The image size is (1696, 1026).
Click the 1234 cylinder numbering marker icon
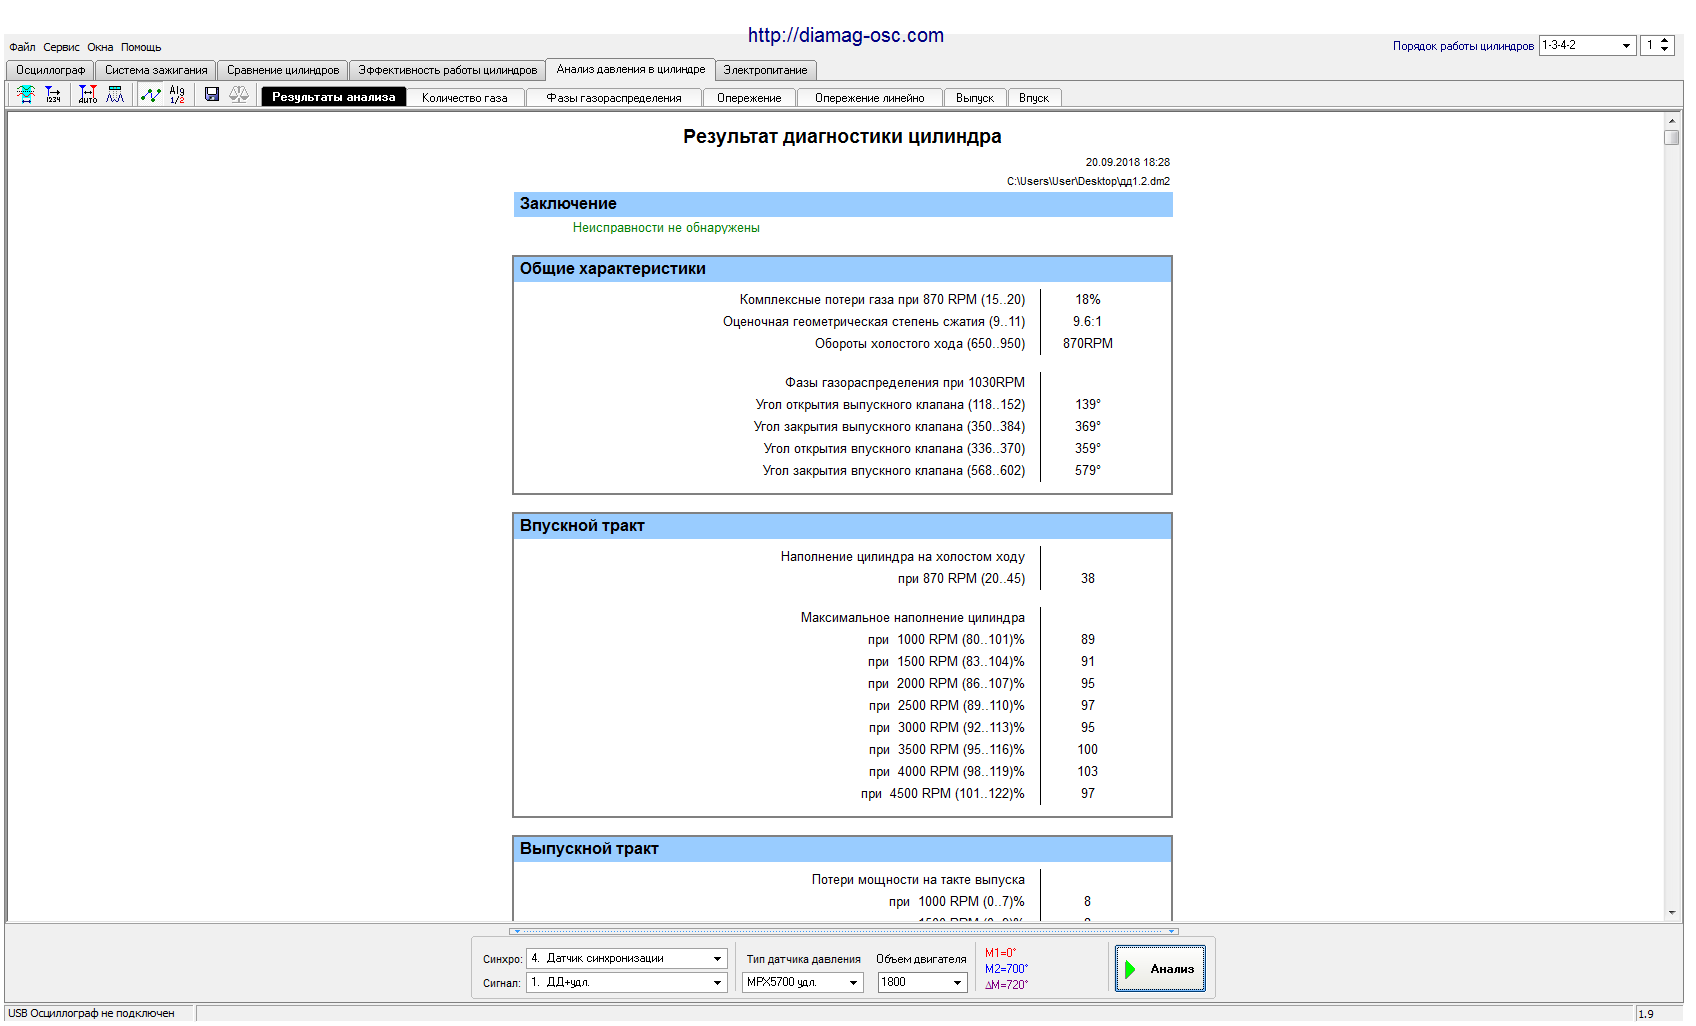tap(53, 94)
